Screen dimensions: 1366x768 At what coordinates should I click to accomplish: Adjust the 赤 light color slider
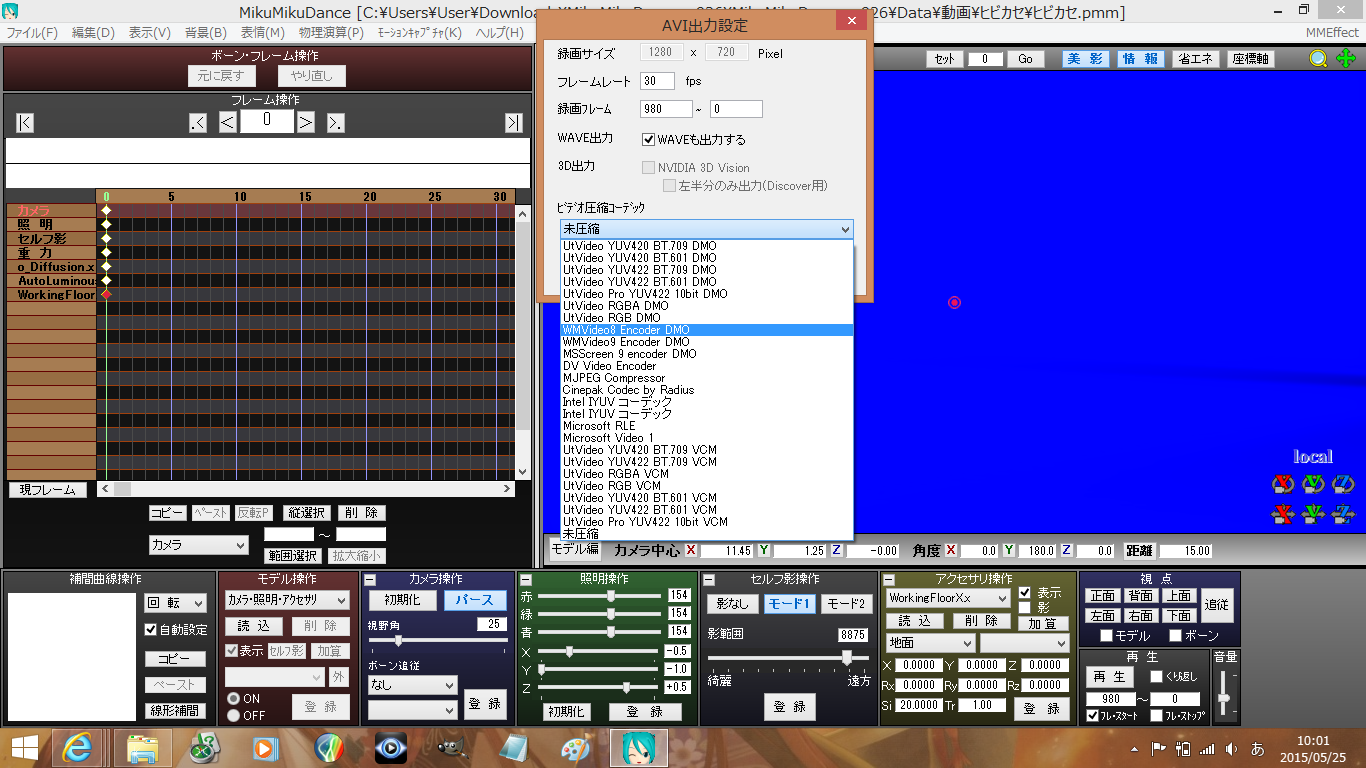click(x=601, y=596)
